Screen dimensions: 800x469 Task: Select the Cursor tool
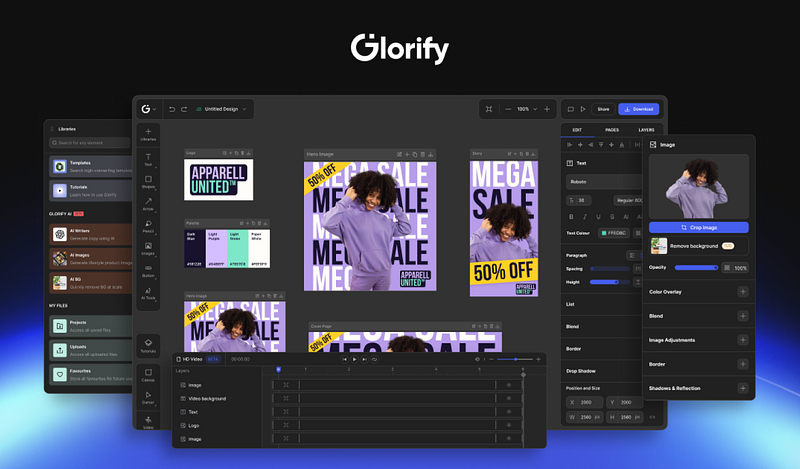pyautogui.click(x=148, y=397)
